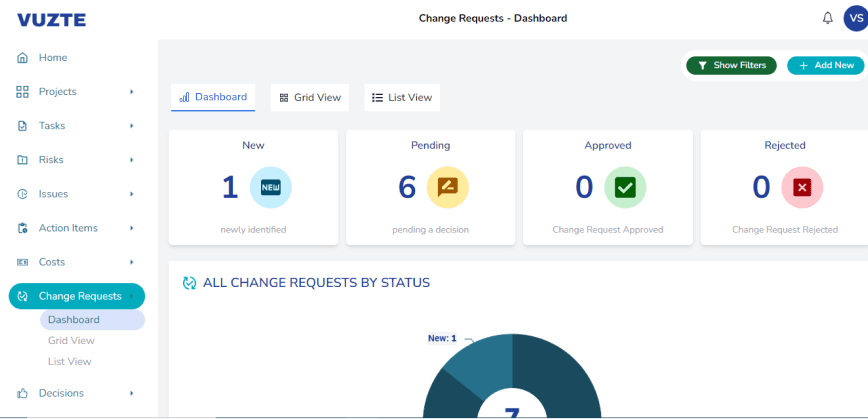Switch to the Grid View tab
The height and width of the screenshot is (419, 868).
click(x=310, y=98)
